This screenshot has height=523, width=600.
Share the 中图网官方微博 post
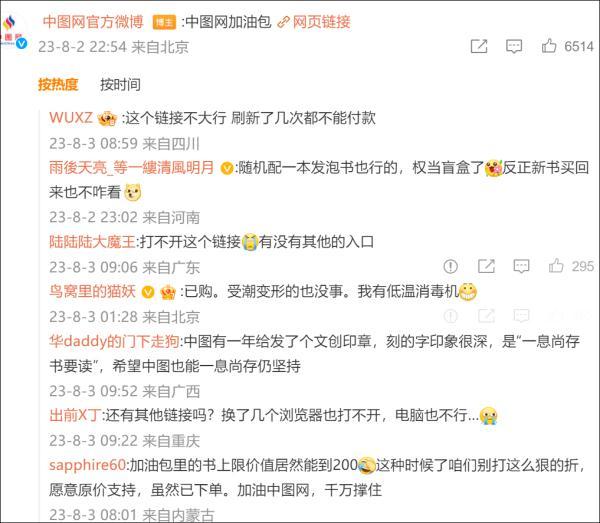click(479, 46)
